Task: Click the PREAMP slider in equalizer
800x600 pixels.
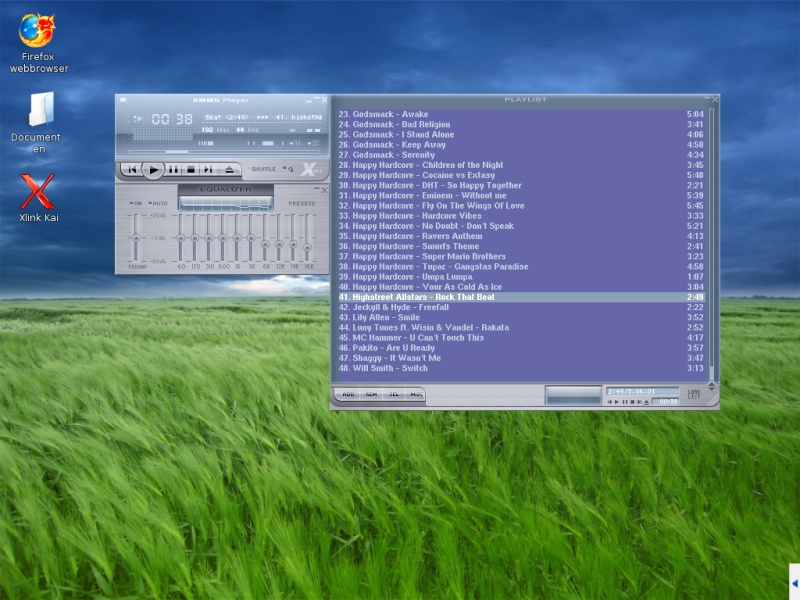Action: tap(136, 238)
